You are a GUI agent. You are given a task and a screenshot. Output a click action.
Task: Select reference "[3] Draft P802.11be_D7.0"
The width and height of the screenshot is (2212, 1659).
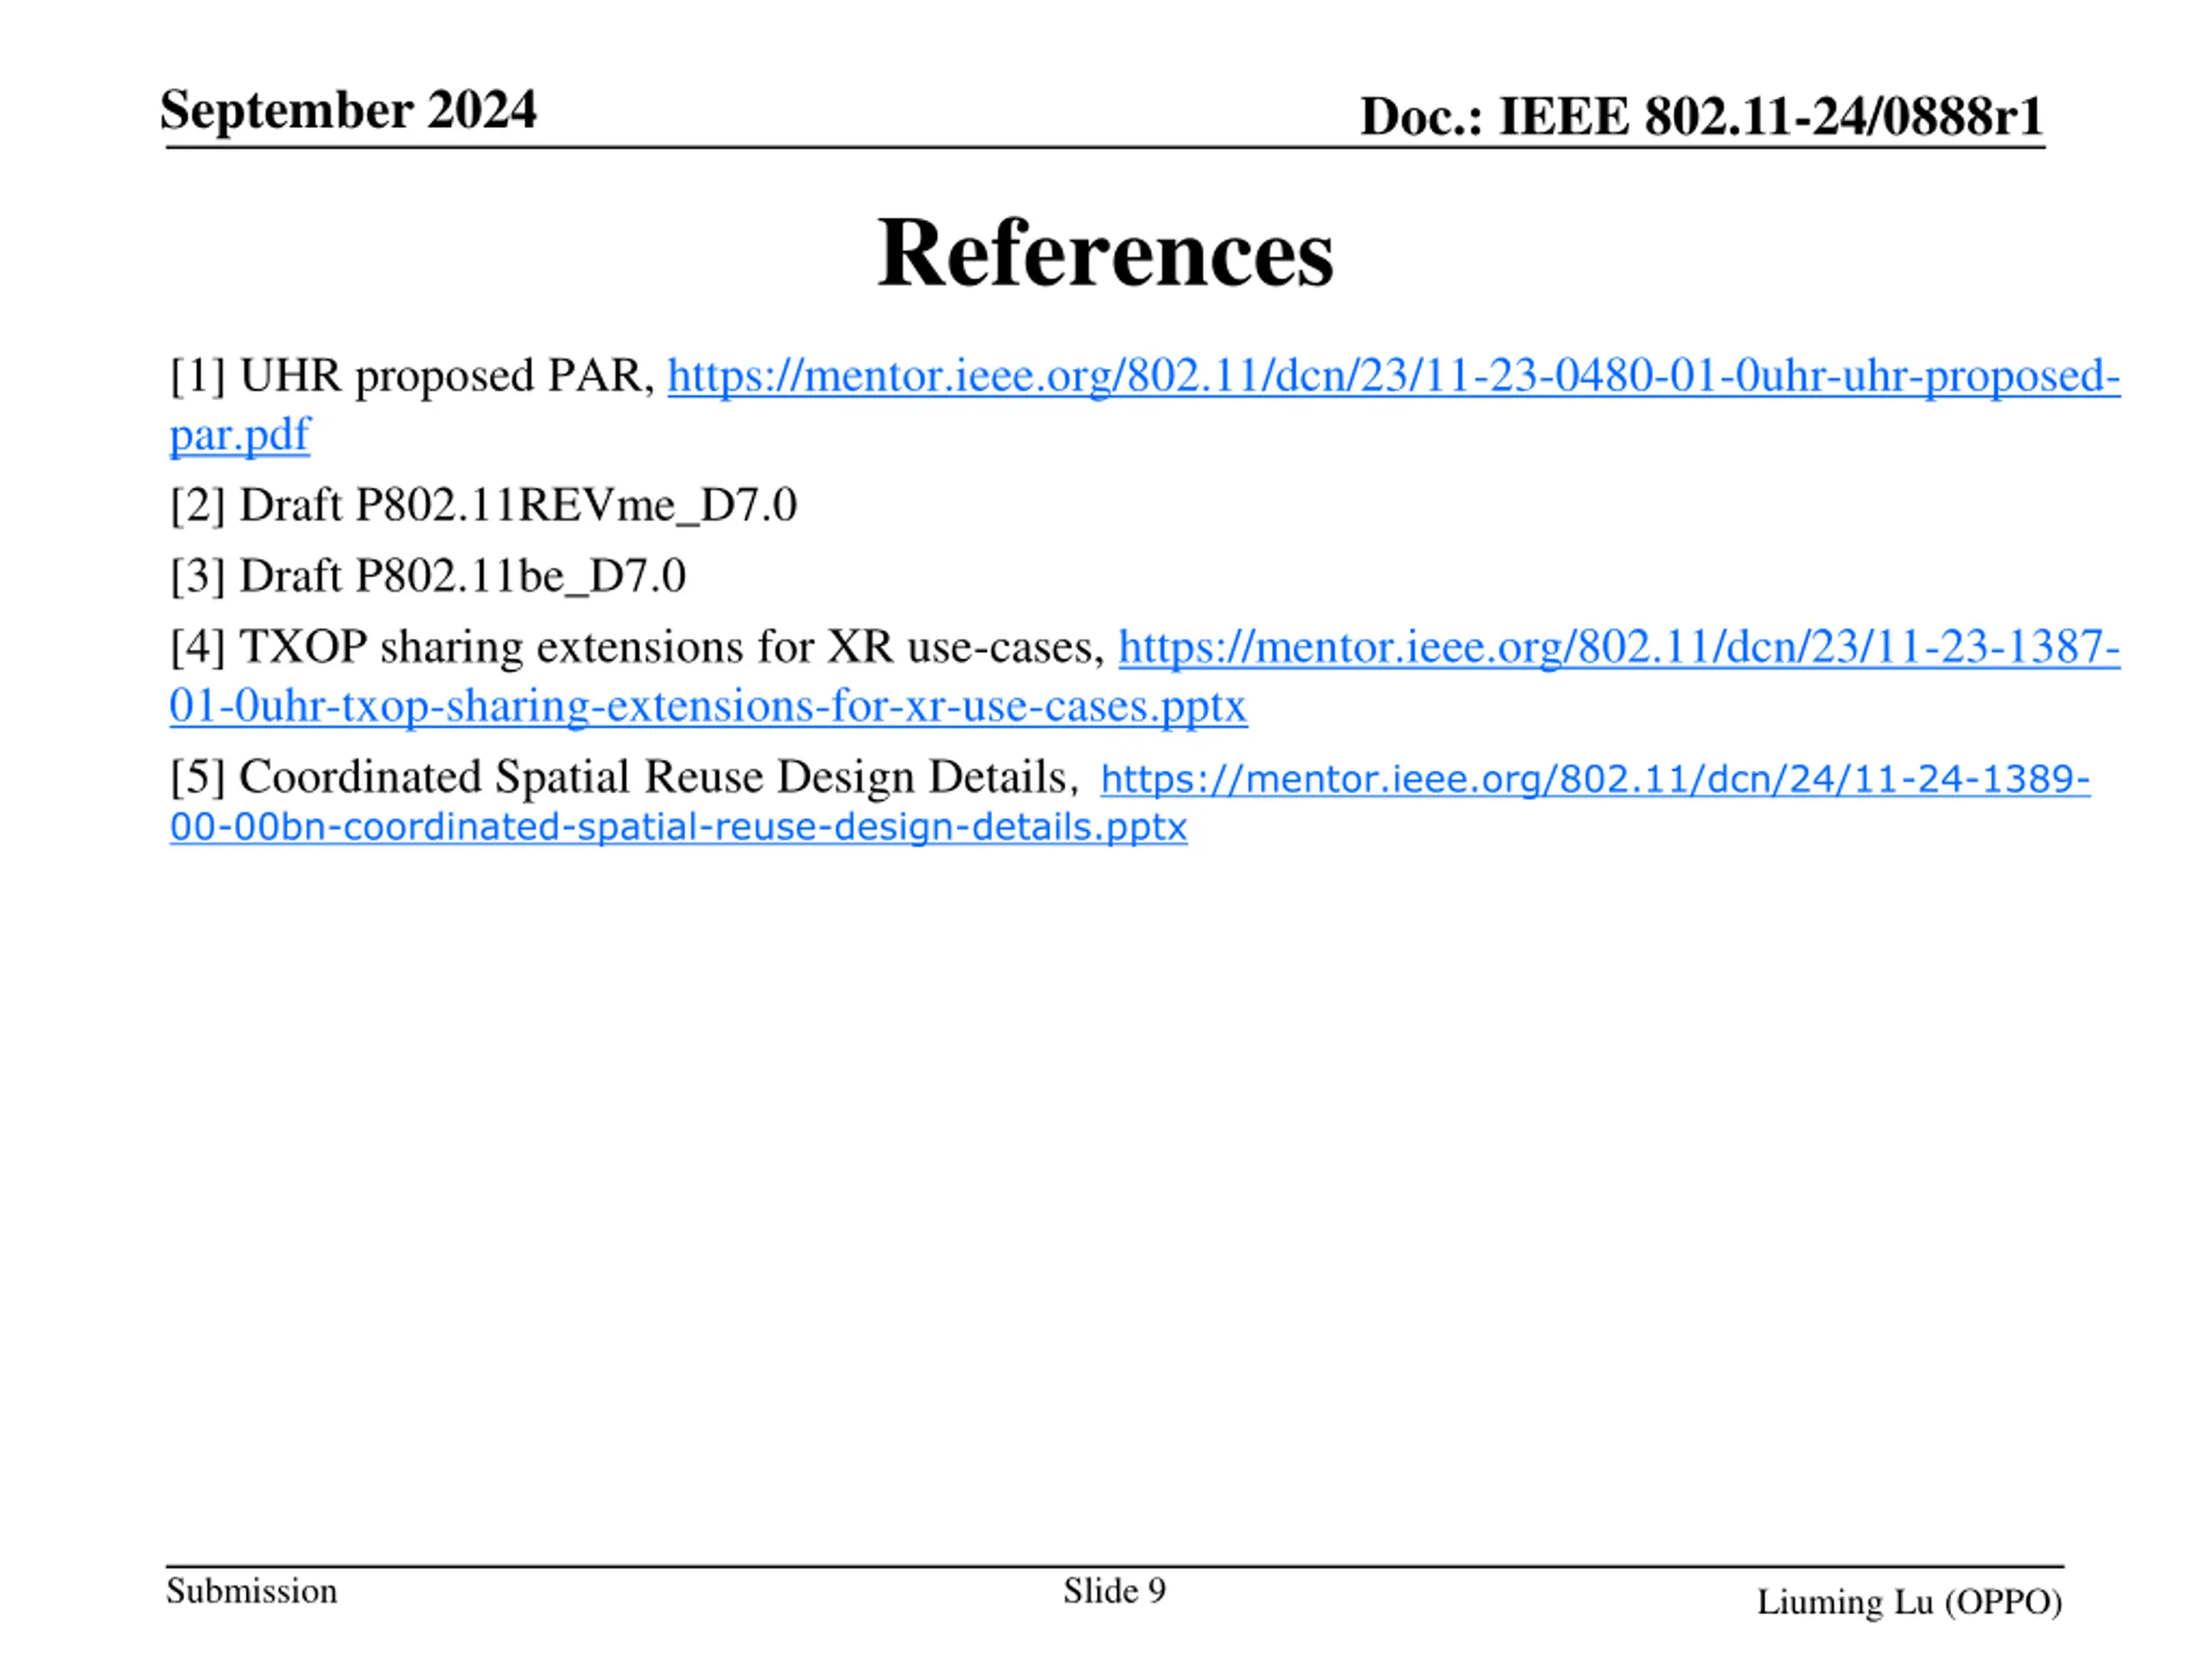[x=427, y=576]
